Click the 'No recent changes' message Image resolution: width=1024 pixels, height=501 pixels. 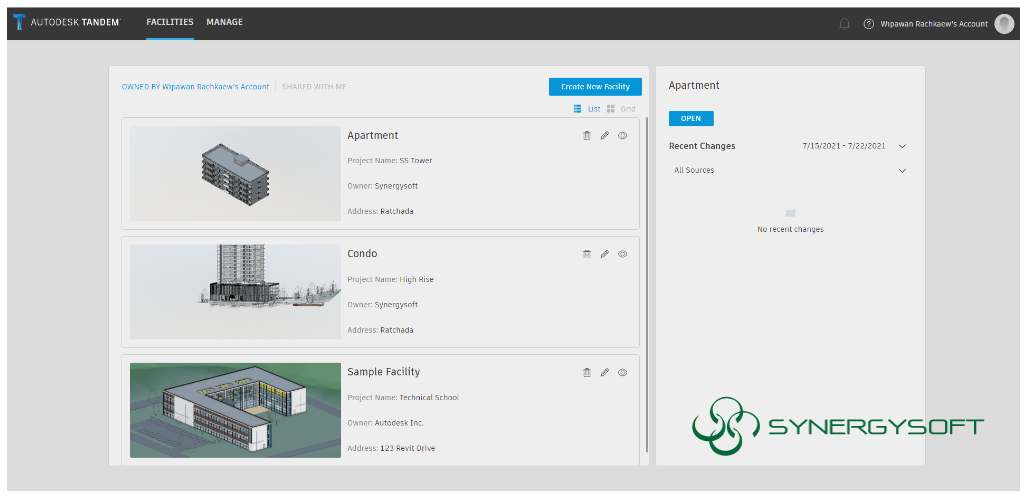pos(790,229)
